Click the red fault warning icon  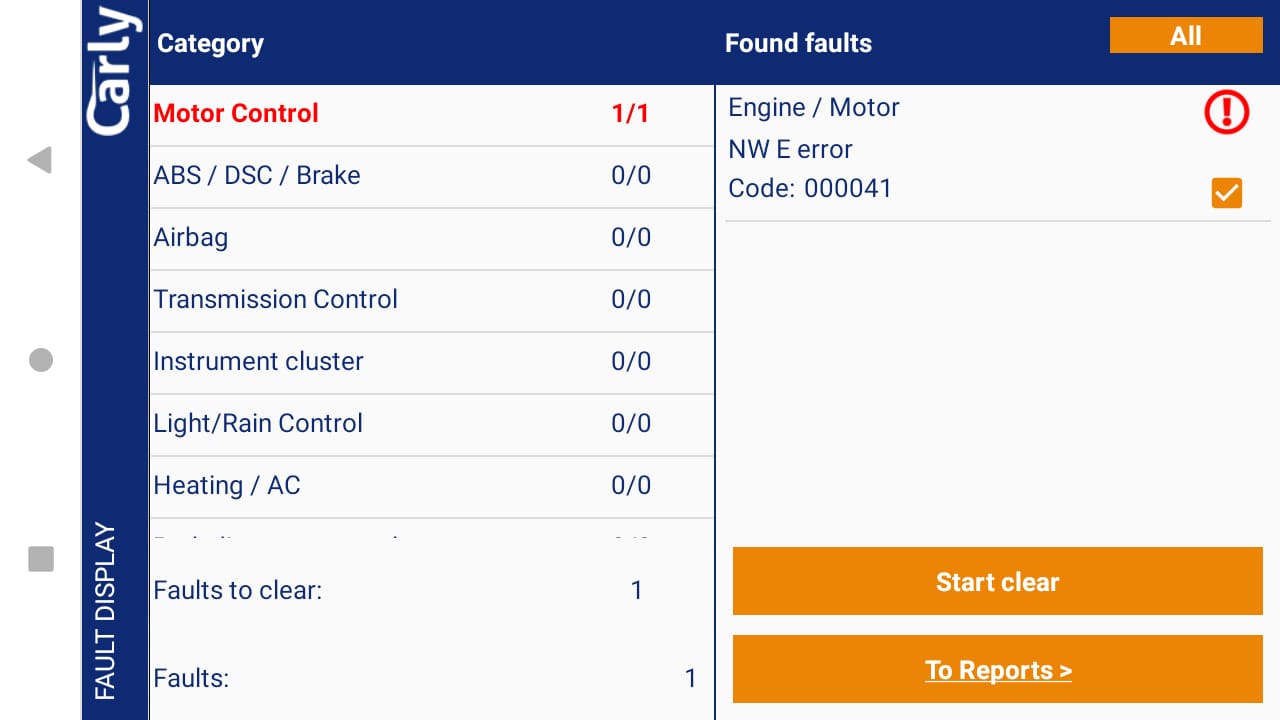[x=1226, y=112]
